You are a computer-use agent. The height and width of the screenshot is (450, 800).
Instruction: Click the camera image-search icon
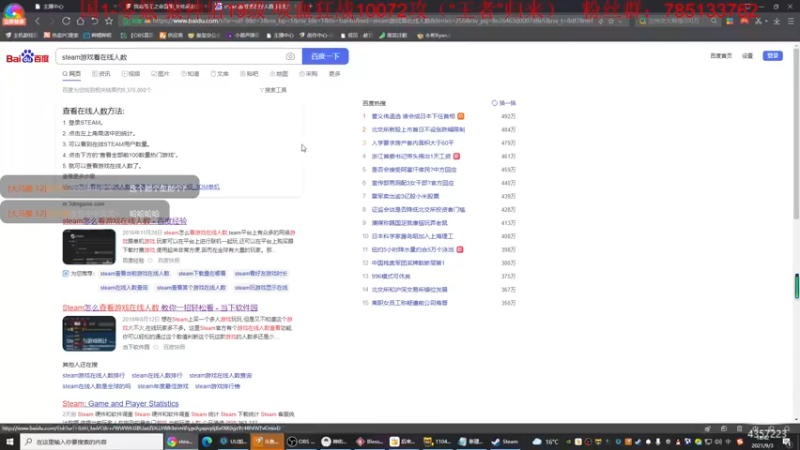point(290,57)
